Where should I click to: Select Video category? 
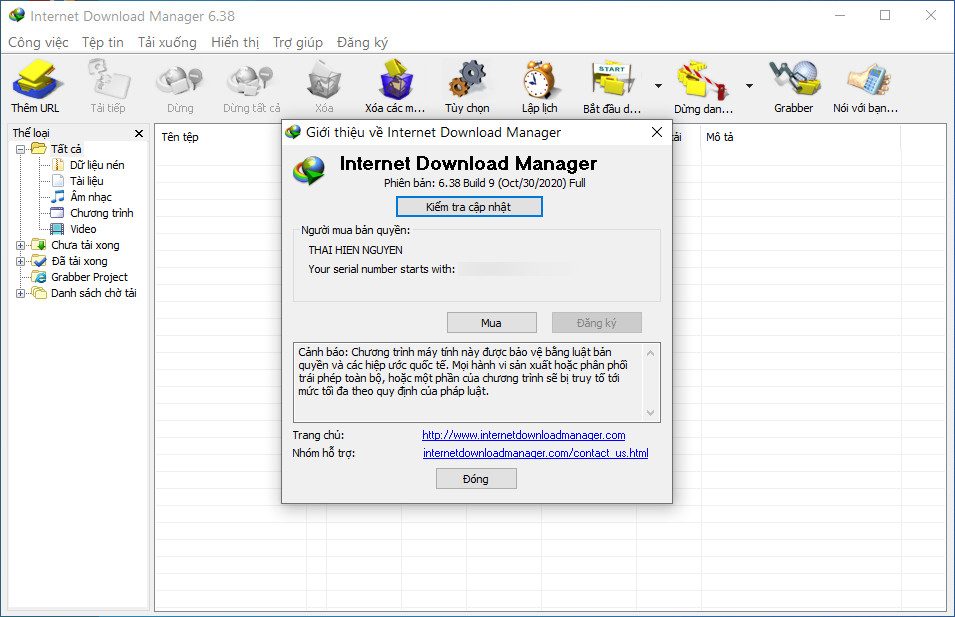click(83, 229)
